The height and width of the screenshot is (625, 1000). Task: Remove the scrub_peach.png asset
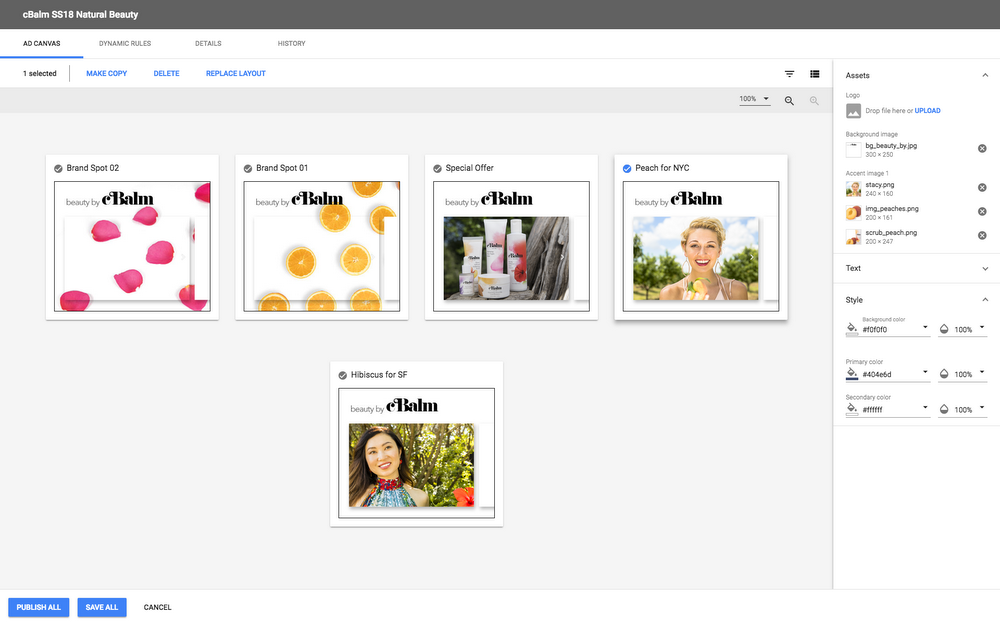(982, 236)
